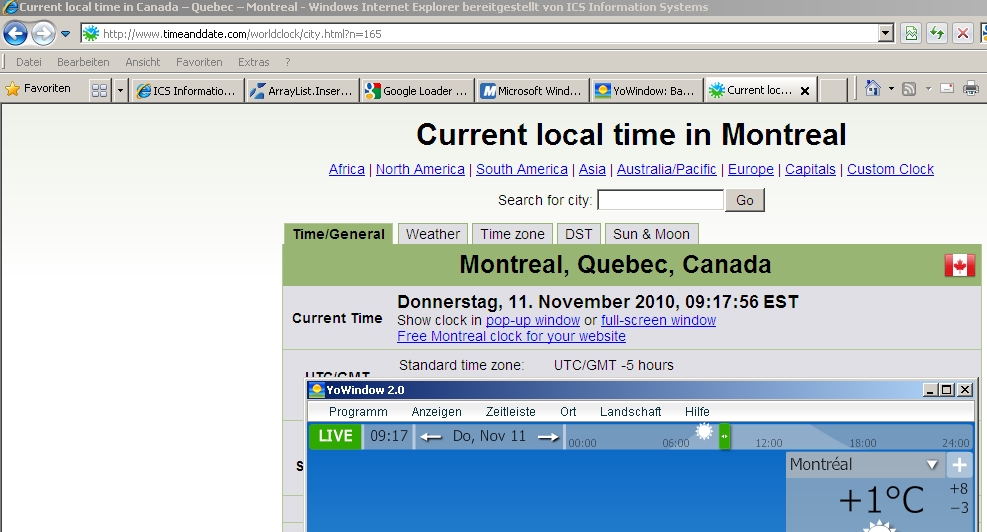Viewport: 987px width, 532px height.
Task: Open the Extras menu
Action: click(254, 62)
